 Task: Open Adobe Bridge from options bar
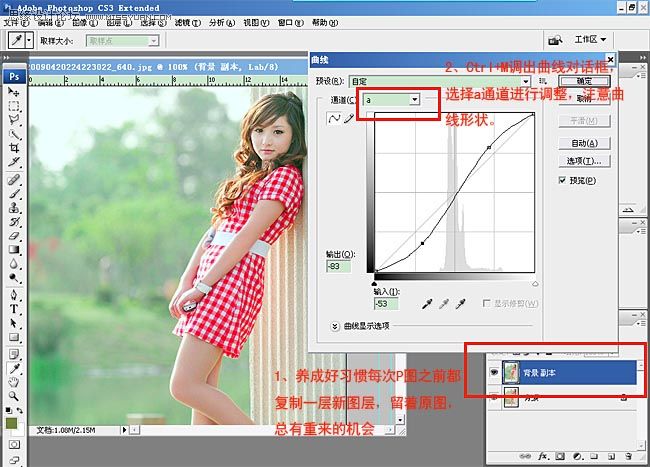pos(555,40)
